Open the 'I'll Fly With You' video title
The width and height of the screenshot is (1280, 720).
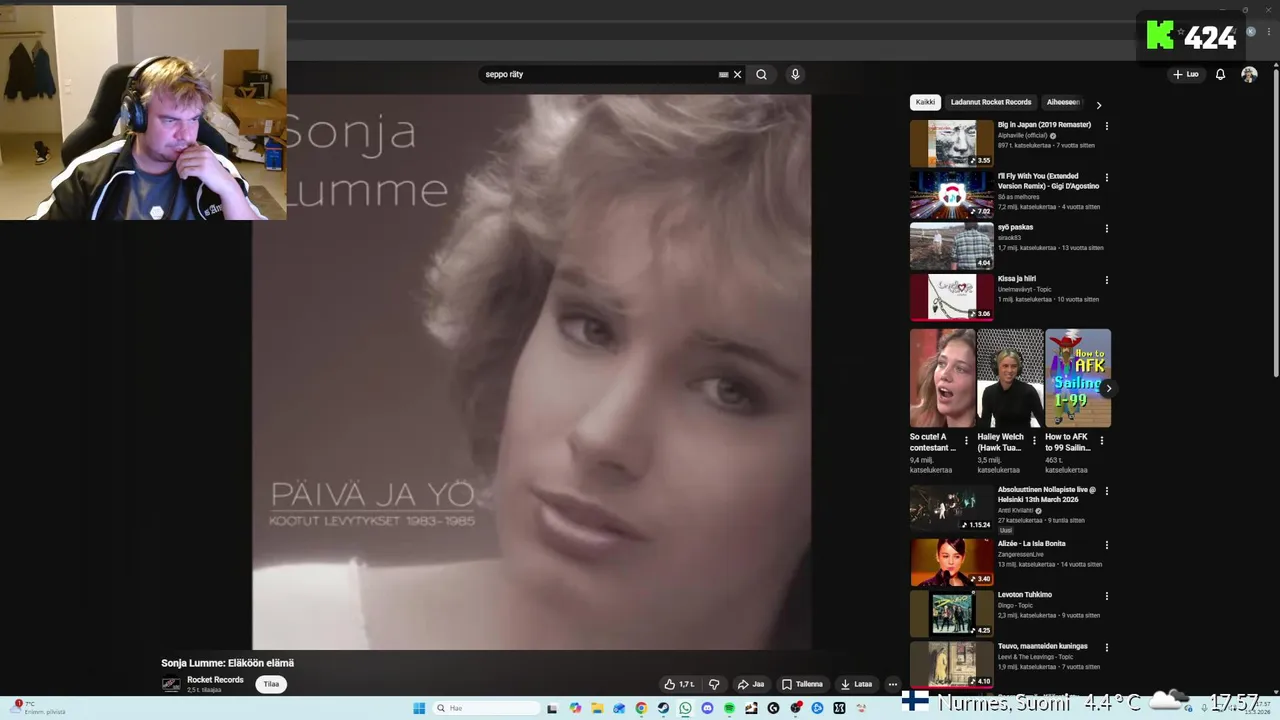(x=1048, y=181)
